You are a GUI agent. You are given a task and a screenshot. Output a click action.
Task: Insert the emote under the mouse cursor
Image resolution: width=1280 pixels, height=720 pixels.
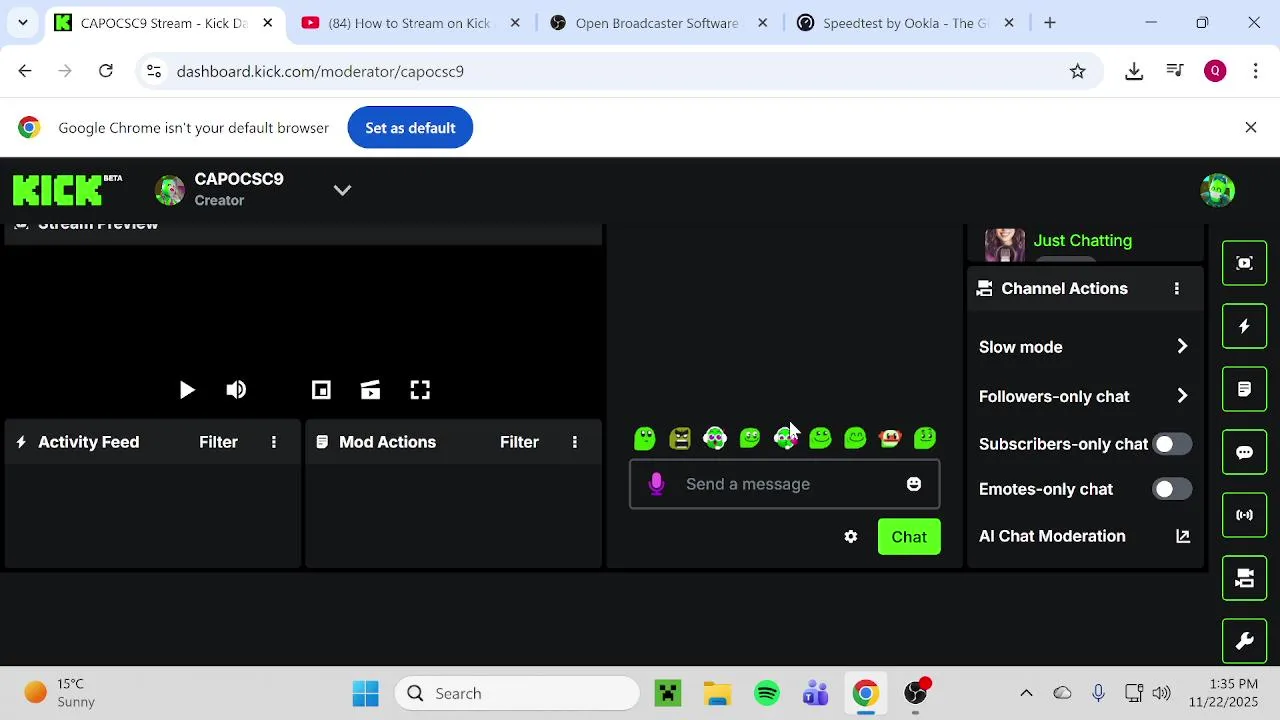785,438
